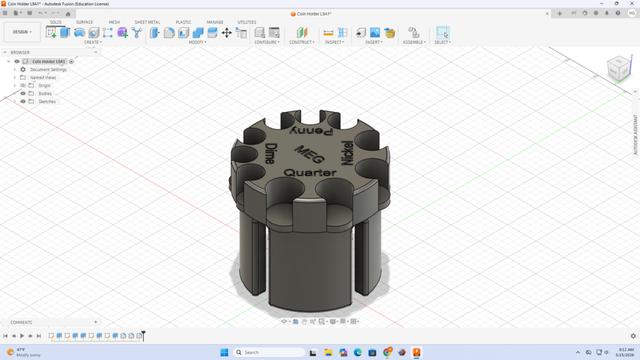The image size is (640, 360).
Task: Click the activate radio button beside Coin Holder
Action: (x=71, y=62)
